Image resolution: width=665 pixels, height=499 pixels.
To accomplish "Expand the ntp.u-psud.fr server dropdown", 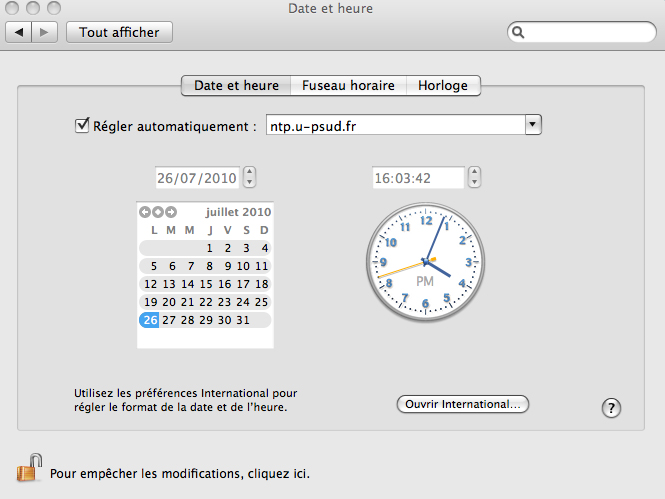I will tap(533, 125).
